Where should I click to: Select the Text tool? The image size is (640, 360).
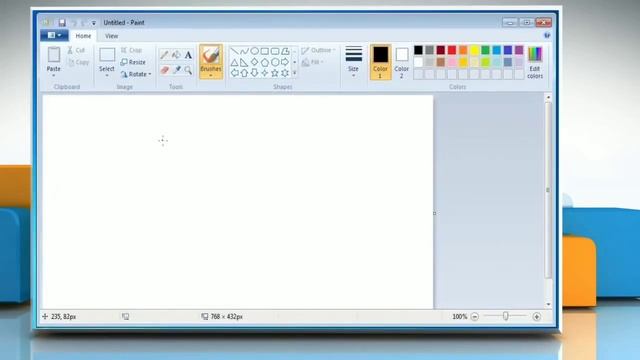coord(188,55)
